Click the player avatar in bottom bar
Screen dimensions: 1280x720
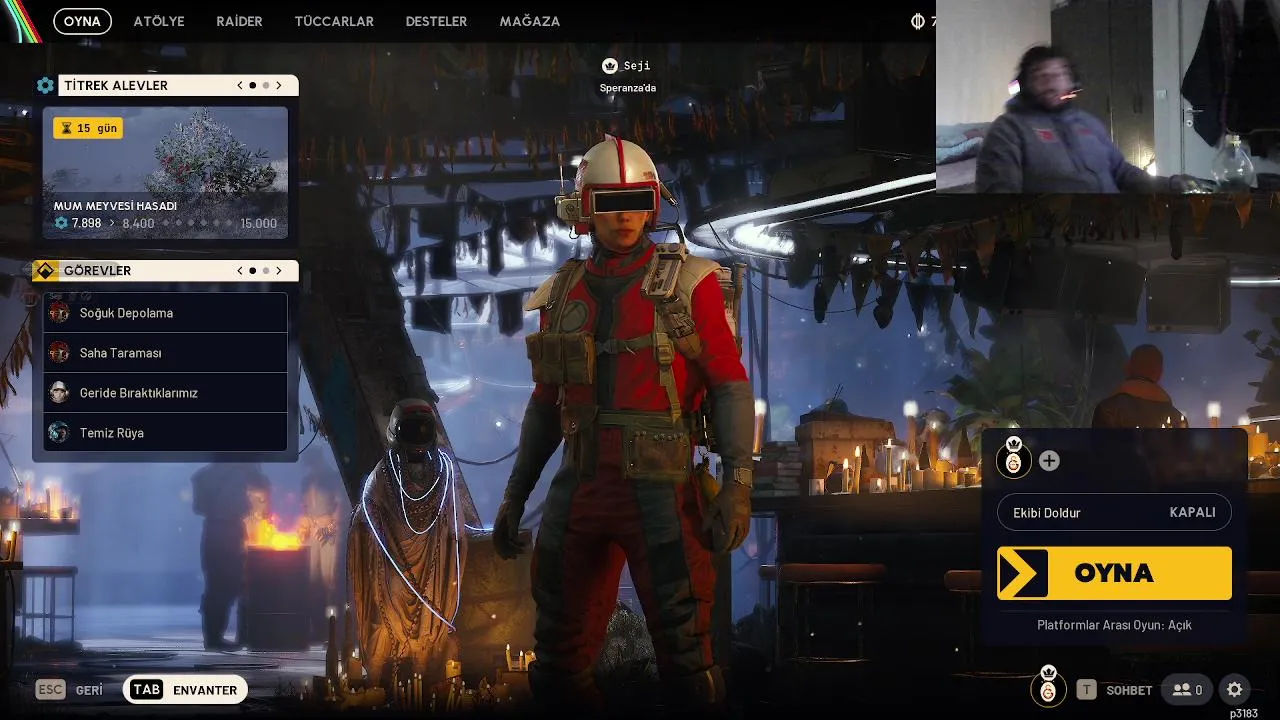(x=1048, y=688)
